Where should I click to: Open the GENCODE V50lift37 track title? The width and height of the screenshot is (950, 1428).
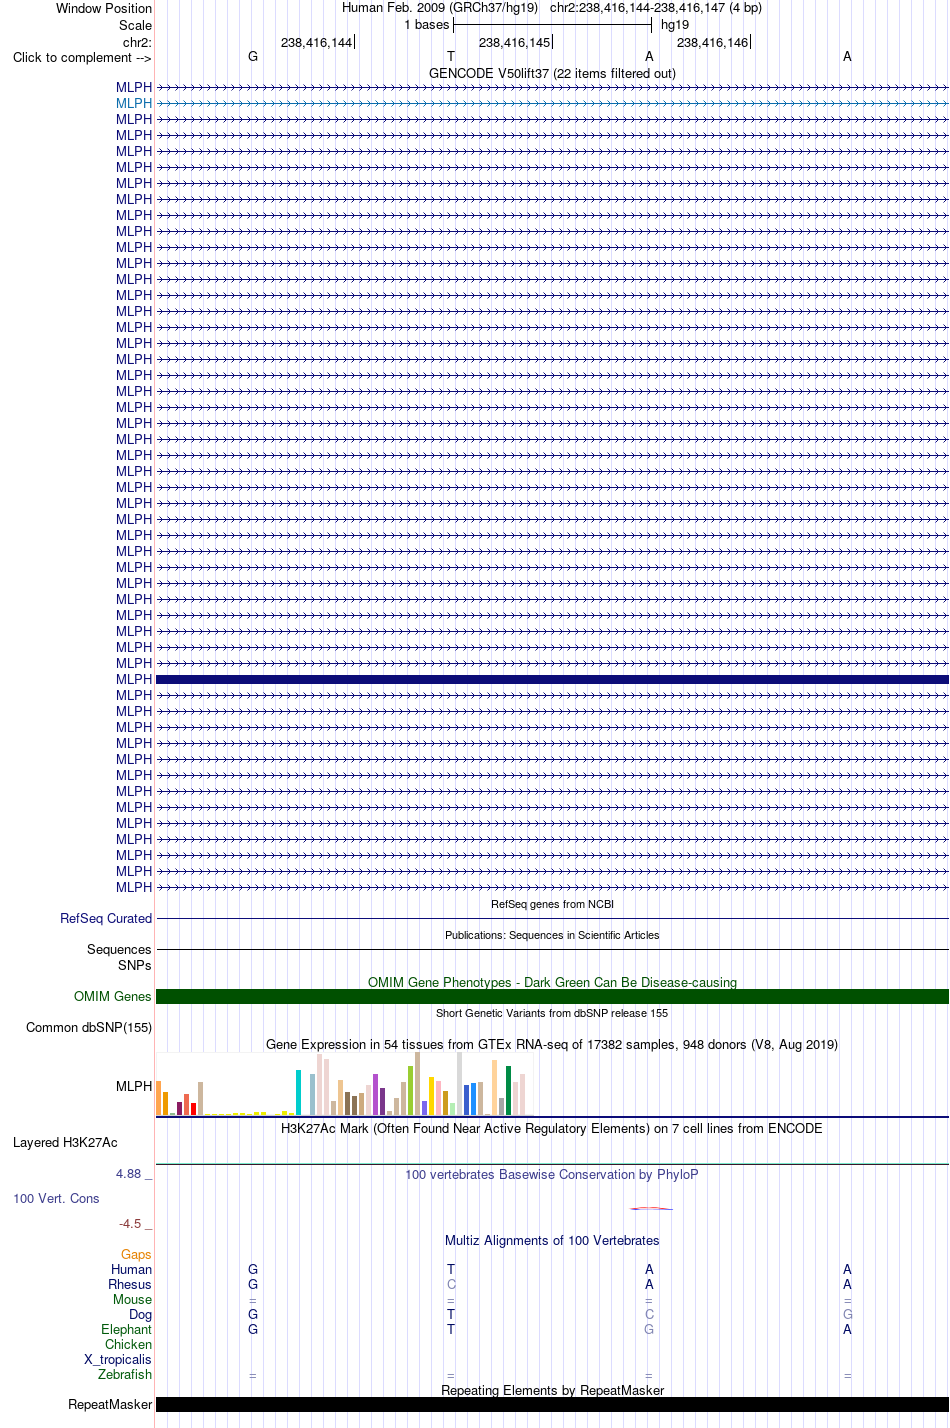tap(552, 73)
